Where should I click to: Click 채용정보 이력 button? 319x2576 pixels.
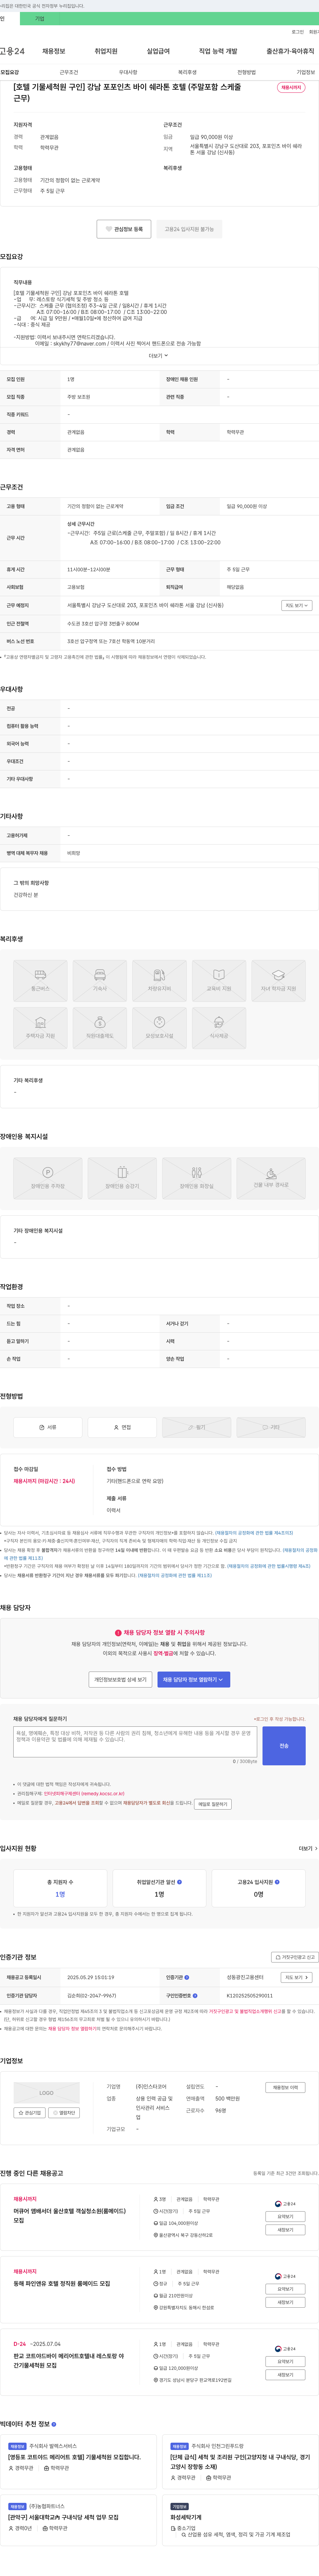285,2087
